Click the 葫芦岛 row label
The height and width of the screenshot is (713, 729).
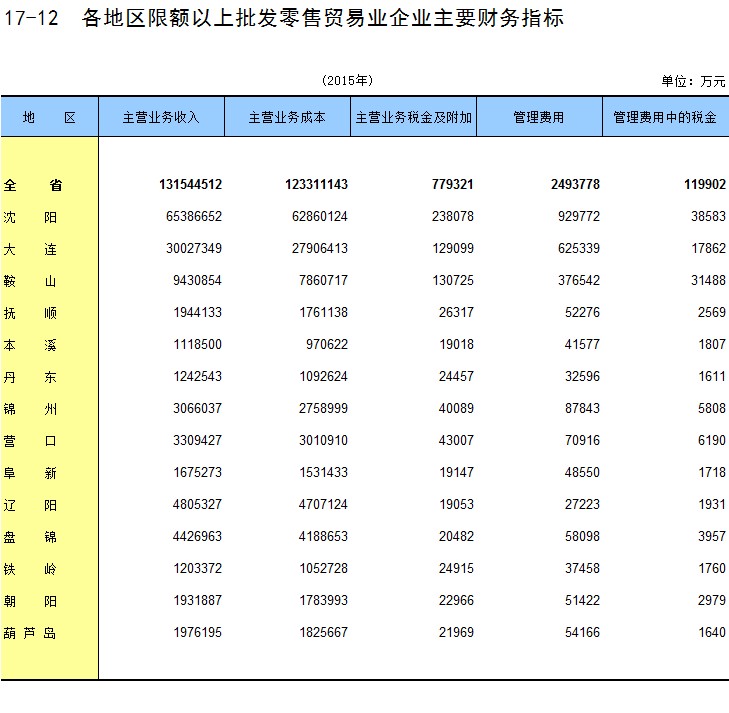[x=32, y=633]
